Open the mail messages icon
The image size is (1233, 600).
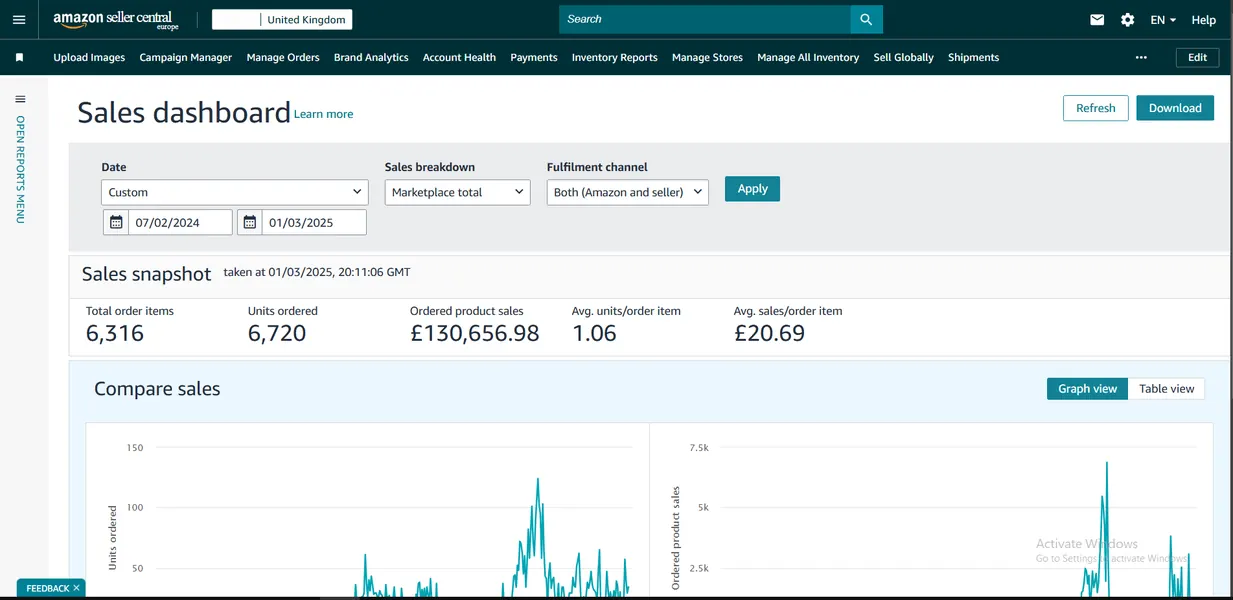[1097, 20]
